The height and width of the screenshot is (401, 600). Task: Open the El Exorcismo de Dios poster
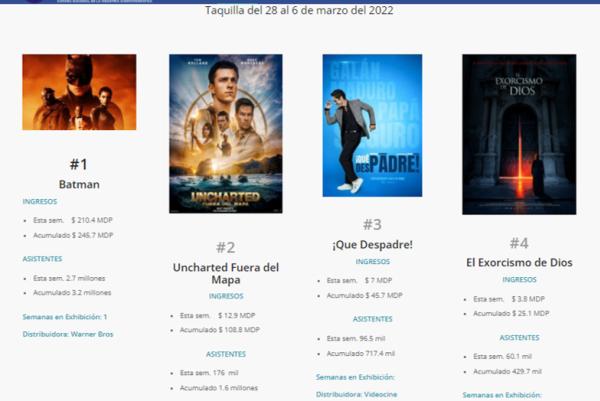(x=519, y=134)
